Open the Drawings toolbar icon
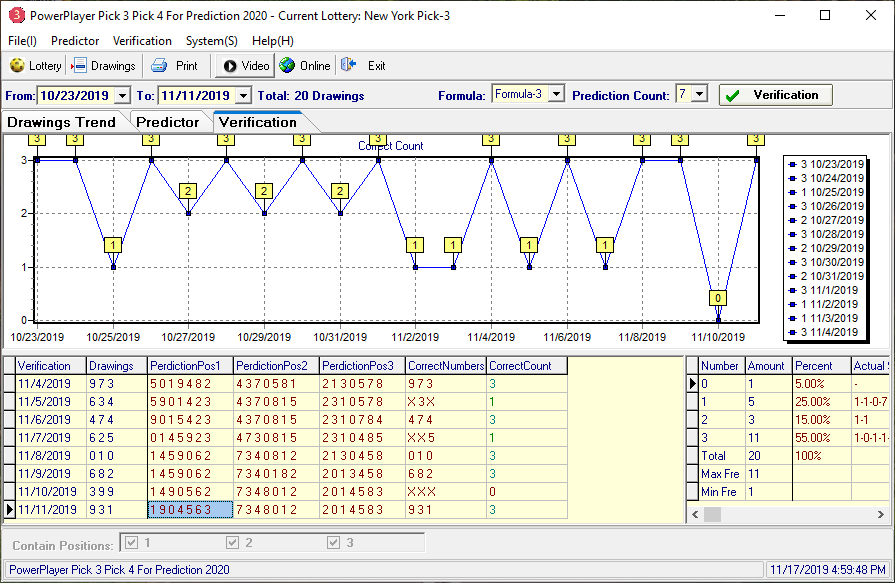895x583 pixels. [79, 66]
